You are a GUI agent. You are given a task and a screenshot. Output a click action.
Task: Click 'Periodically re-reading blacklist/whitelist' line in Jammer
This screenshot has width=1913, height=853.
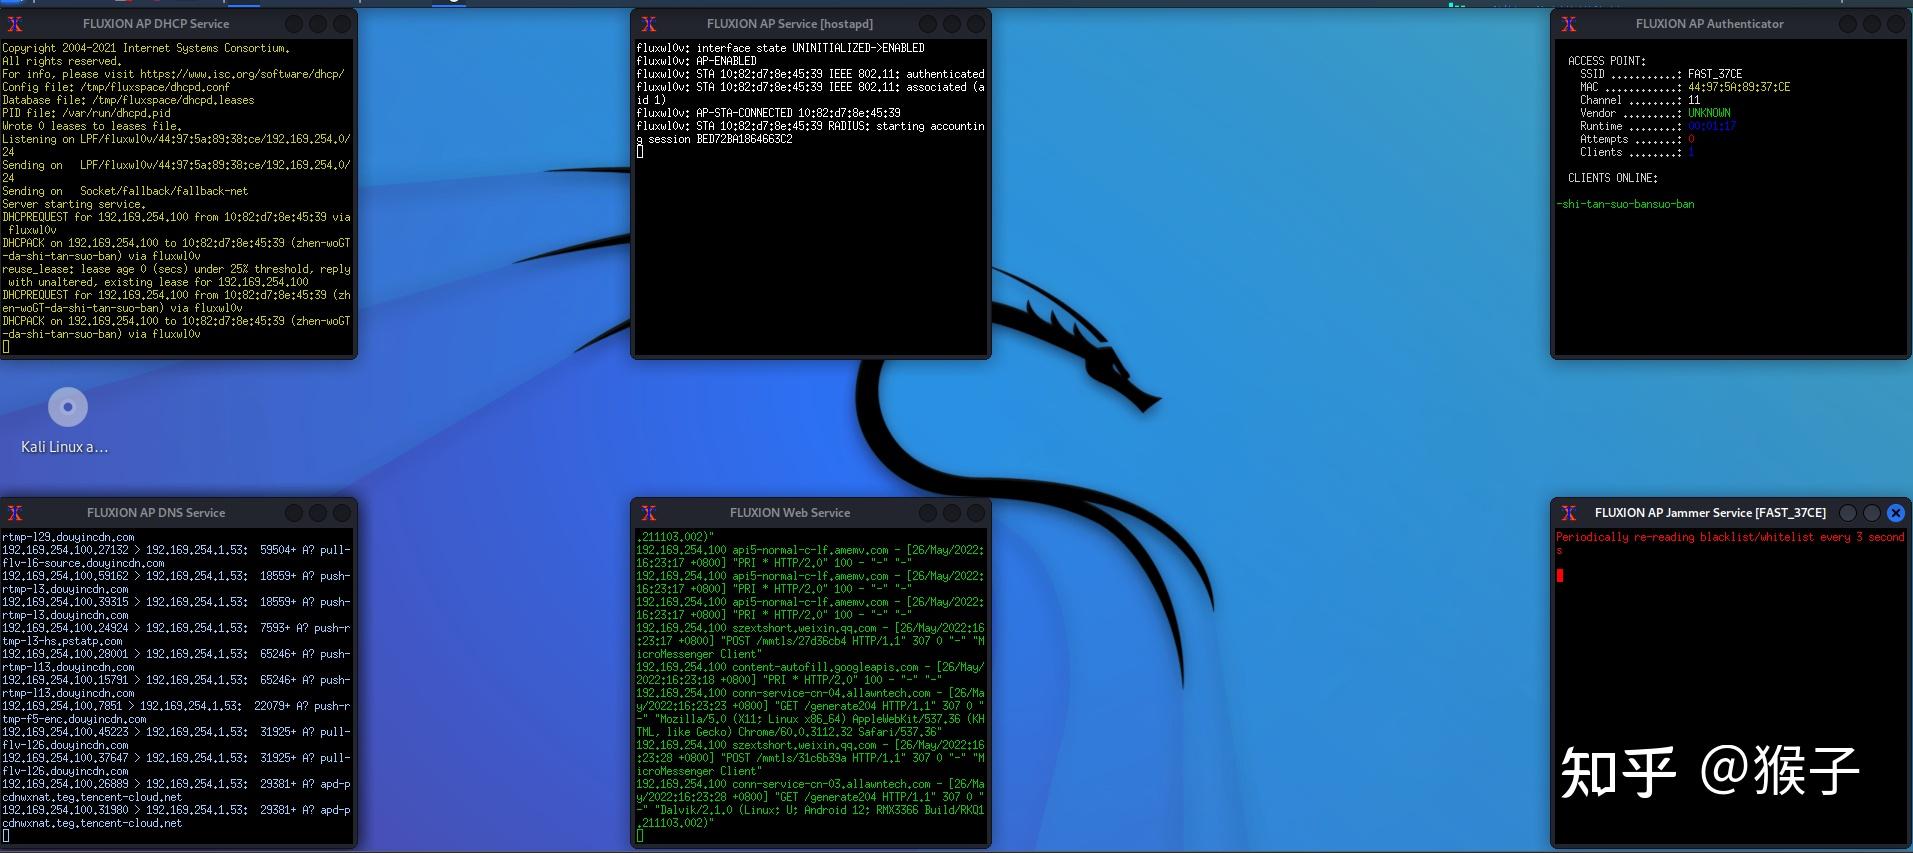click(x=1730, y=537)
